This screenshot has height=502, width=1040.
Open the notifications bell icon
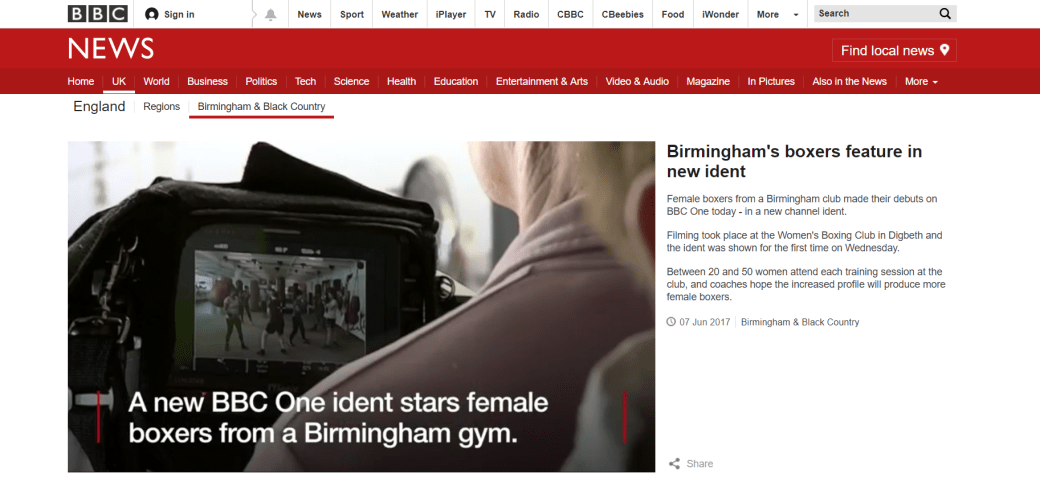271,15
